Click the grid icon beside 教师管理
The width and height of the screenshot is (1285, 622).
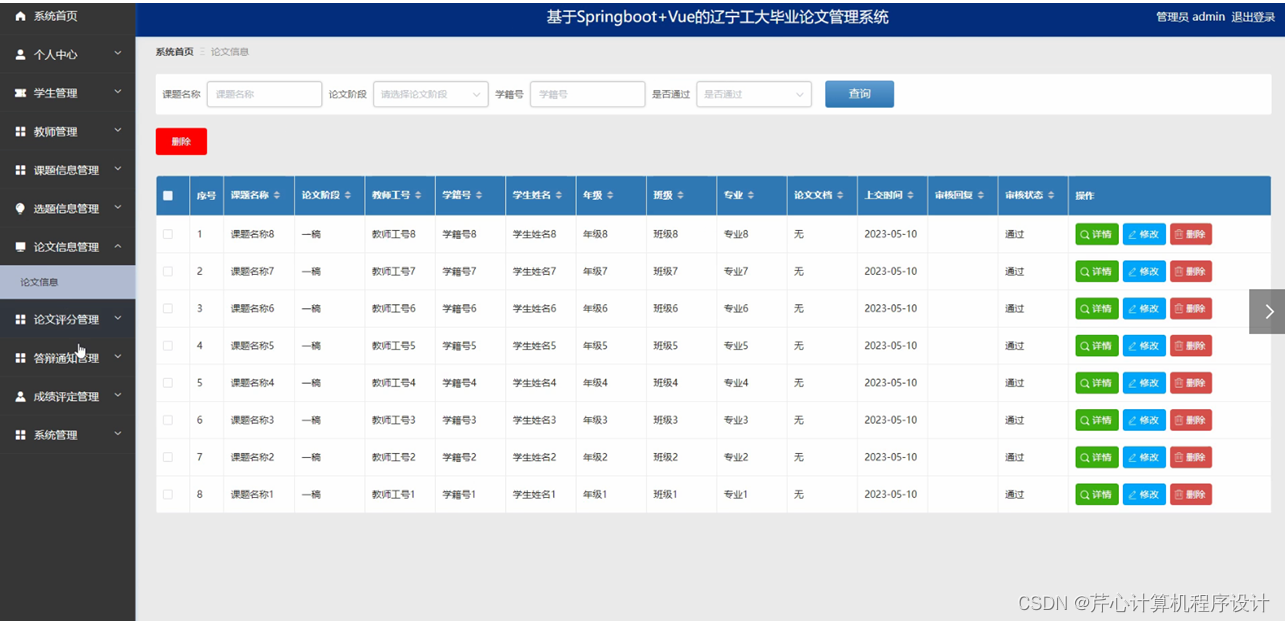tap(20, 132)
